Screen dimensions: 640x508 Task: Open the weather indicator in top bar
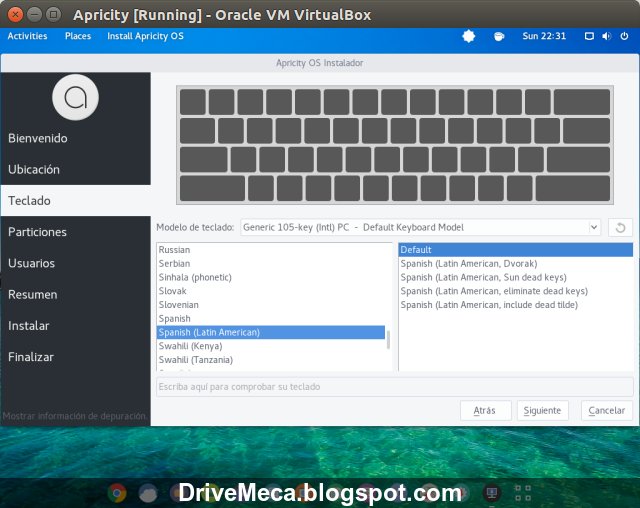[x=469, y=36]
